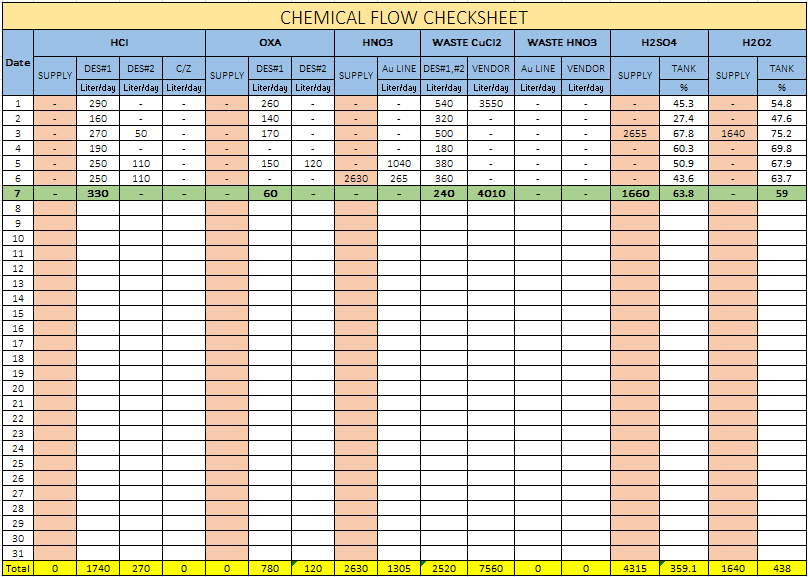Click the total value 1740
Image resolution: width=808 pixels, height=577 pixels.
pyautogui.click(x=98, y=569)
